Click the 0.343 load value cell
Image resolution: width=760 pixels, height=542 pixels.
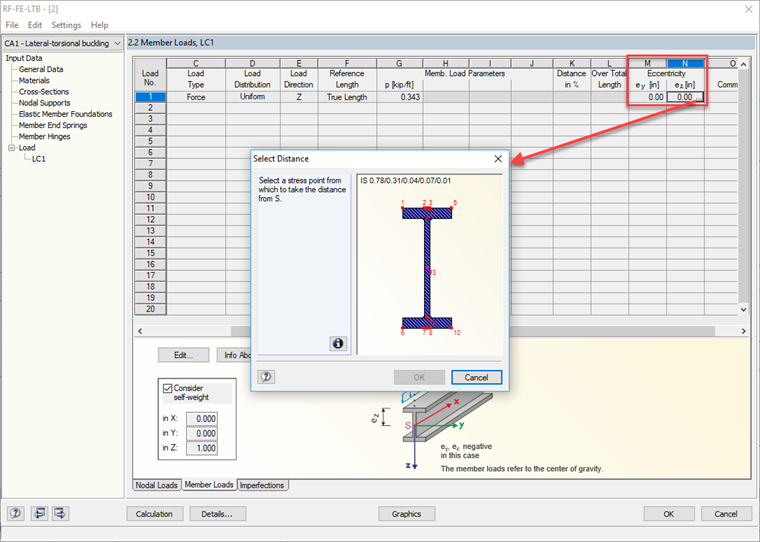coord(400,97)
